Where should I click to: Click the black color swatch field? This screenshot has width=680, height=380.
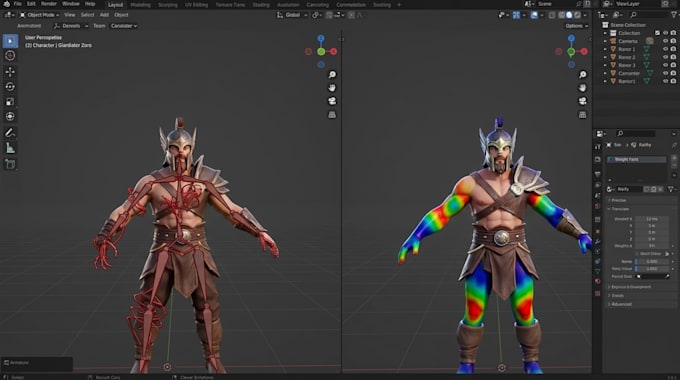[x=652, y=276]
